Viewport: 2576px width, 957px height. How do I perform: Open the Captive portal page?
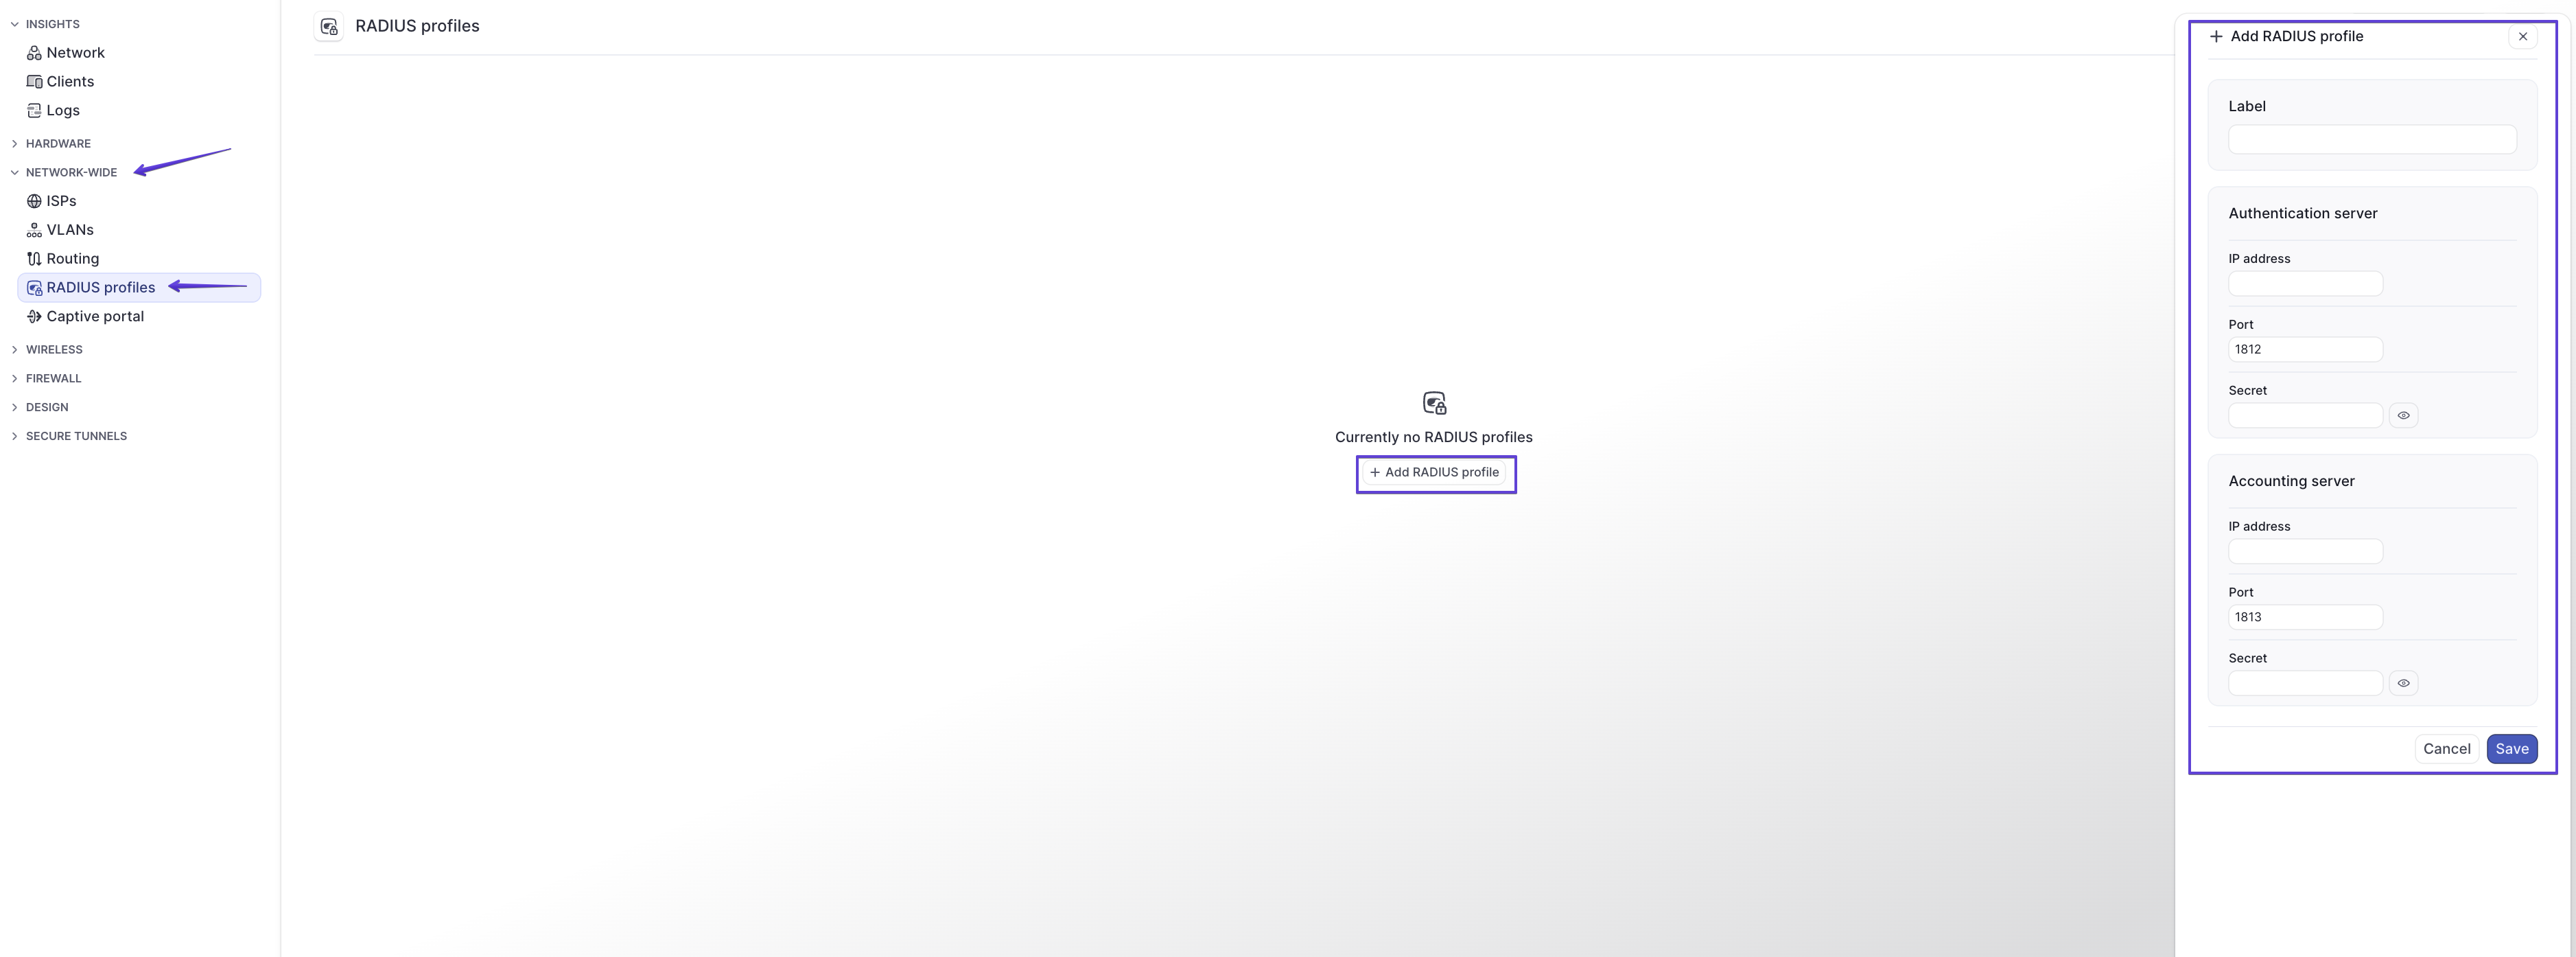coord(139,317)
